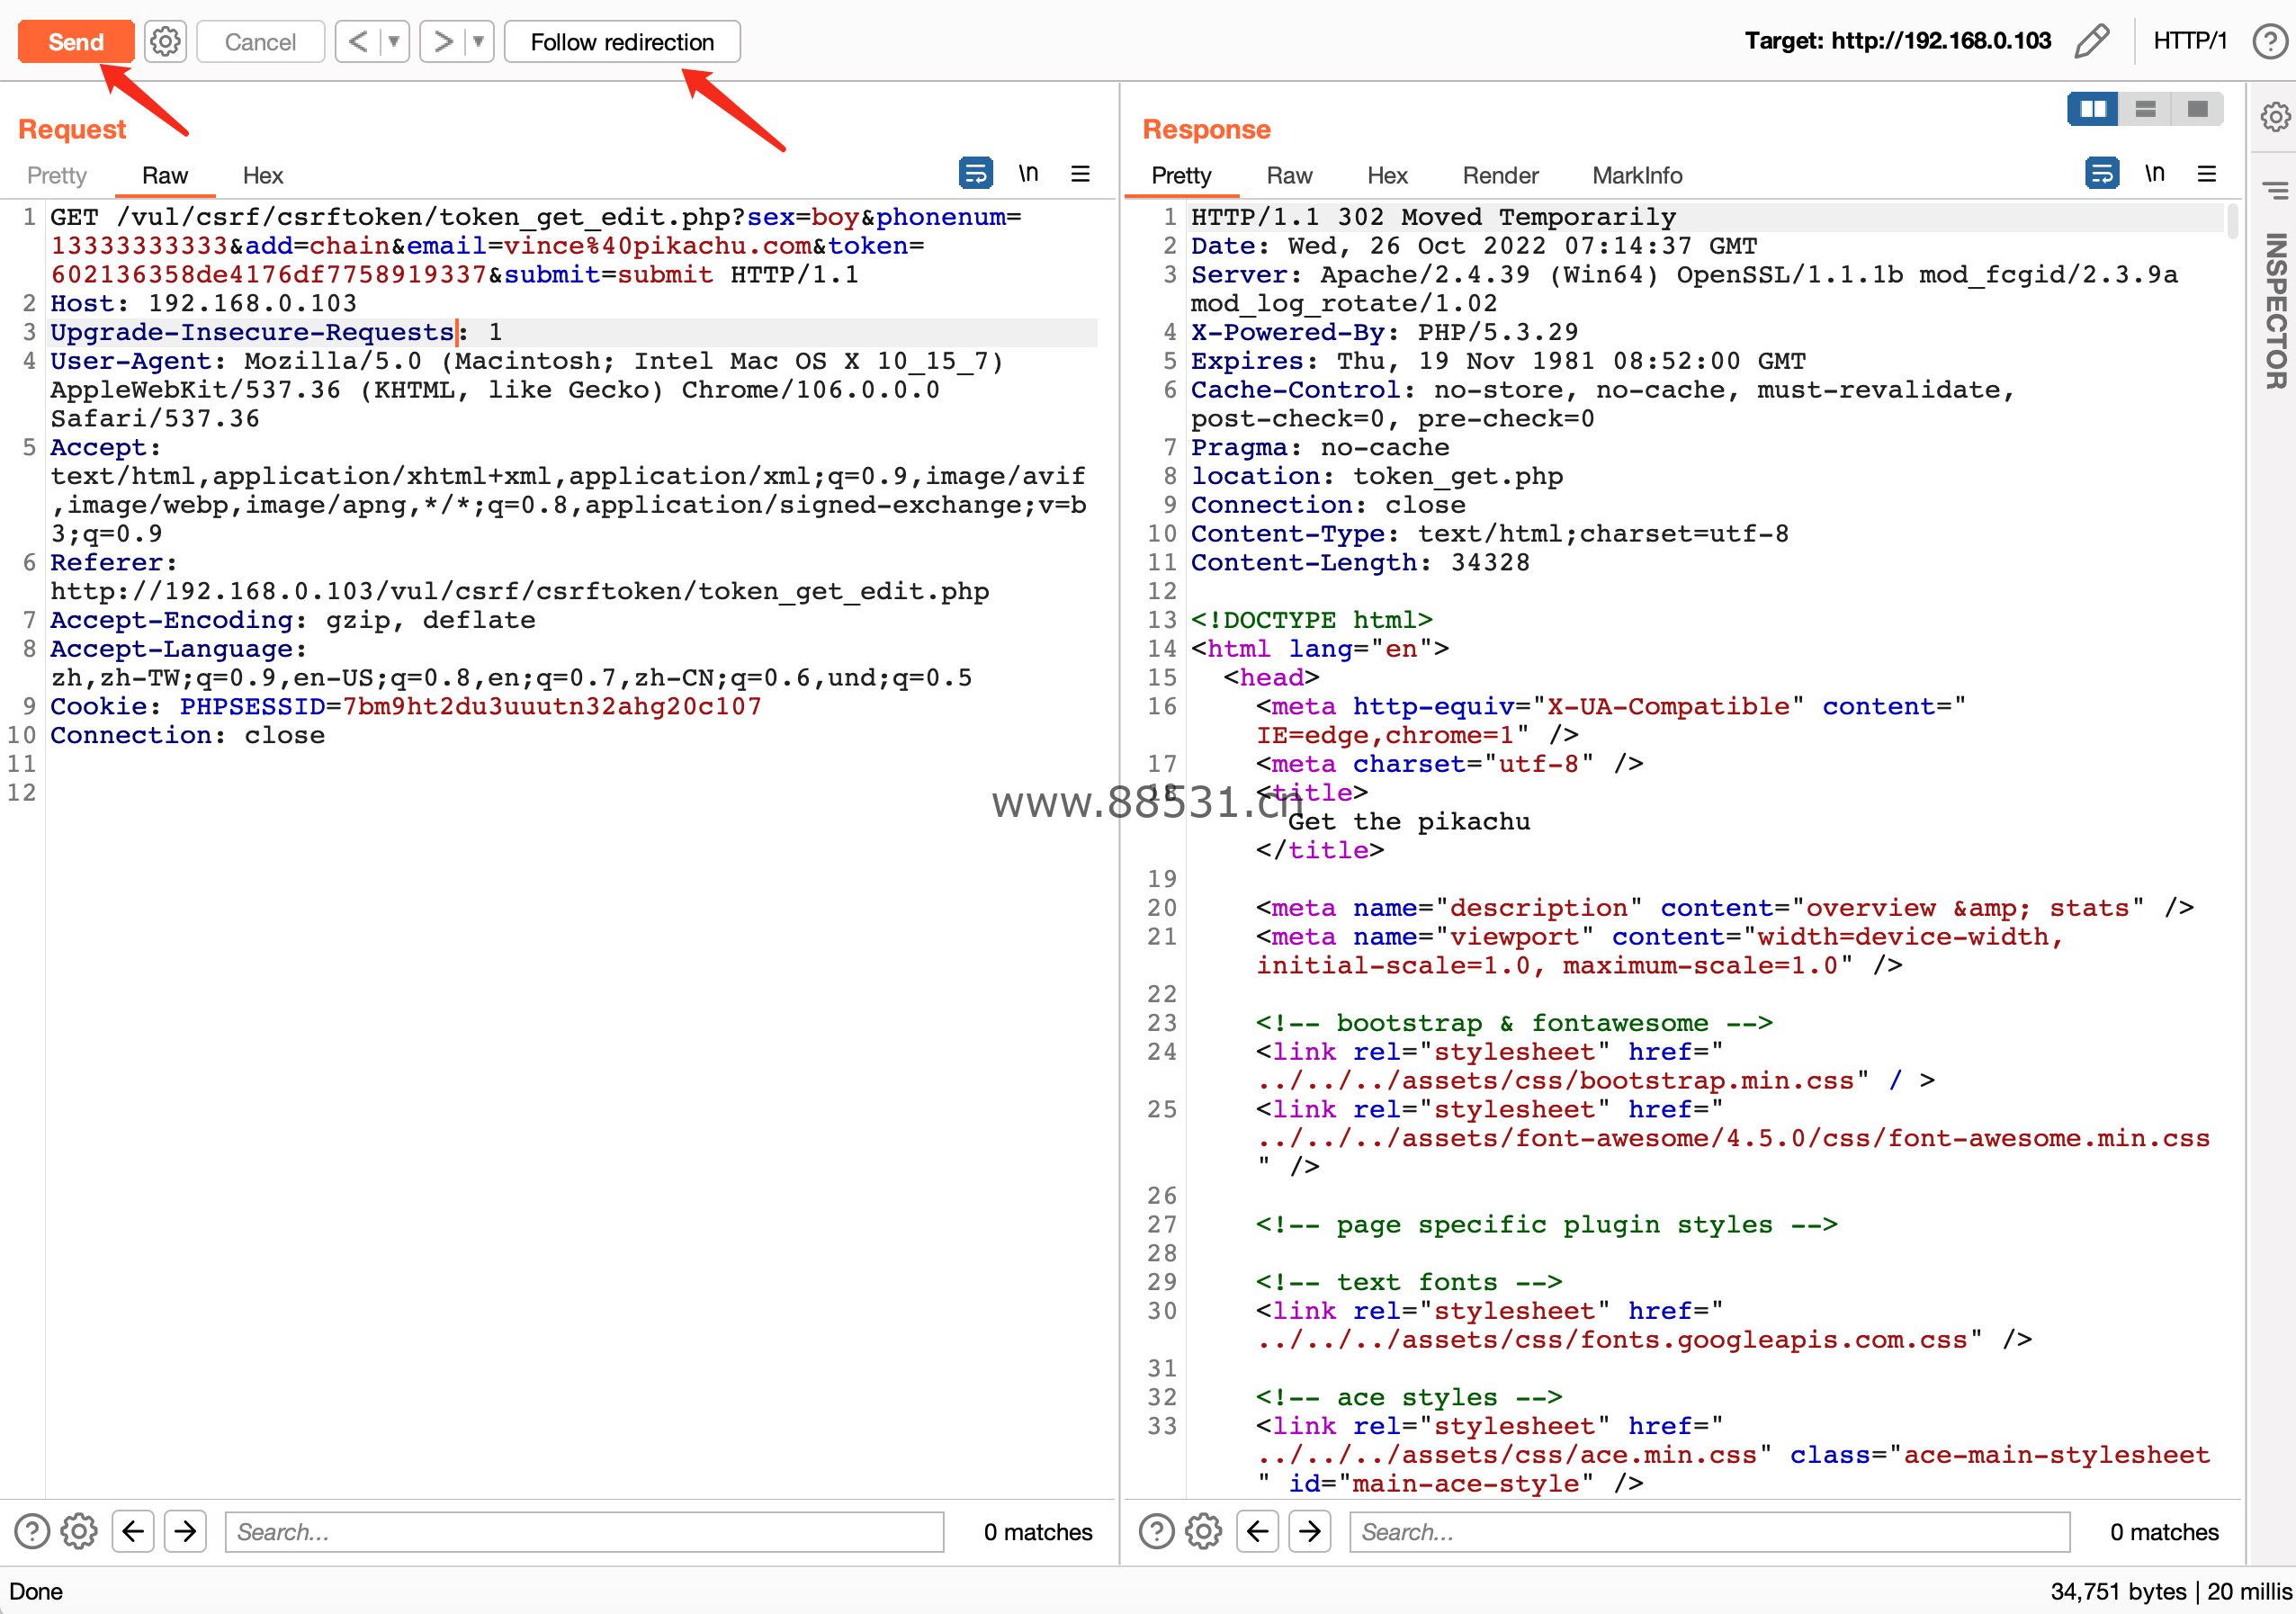Toggle word wrap in response panel

click(x=2102, y=174)
